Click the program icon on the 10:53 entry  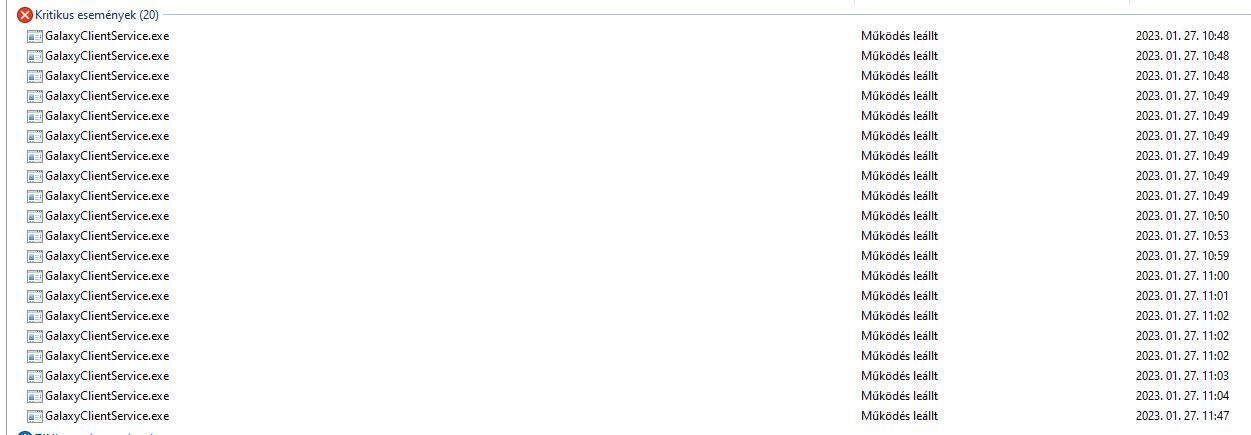(x=35, y=236)
